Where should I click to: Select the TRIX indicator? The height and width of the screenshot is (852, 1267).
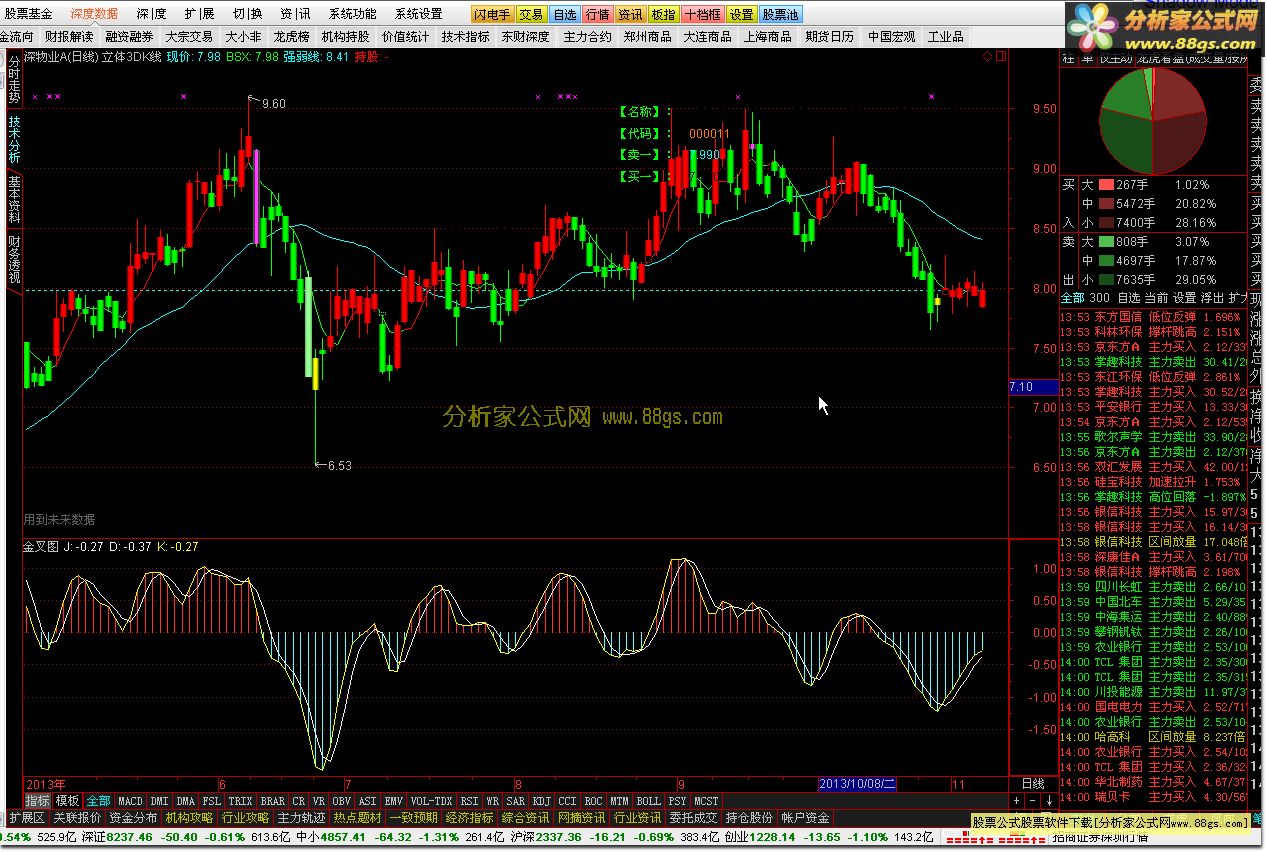(240, 801)
